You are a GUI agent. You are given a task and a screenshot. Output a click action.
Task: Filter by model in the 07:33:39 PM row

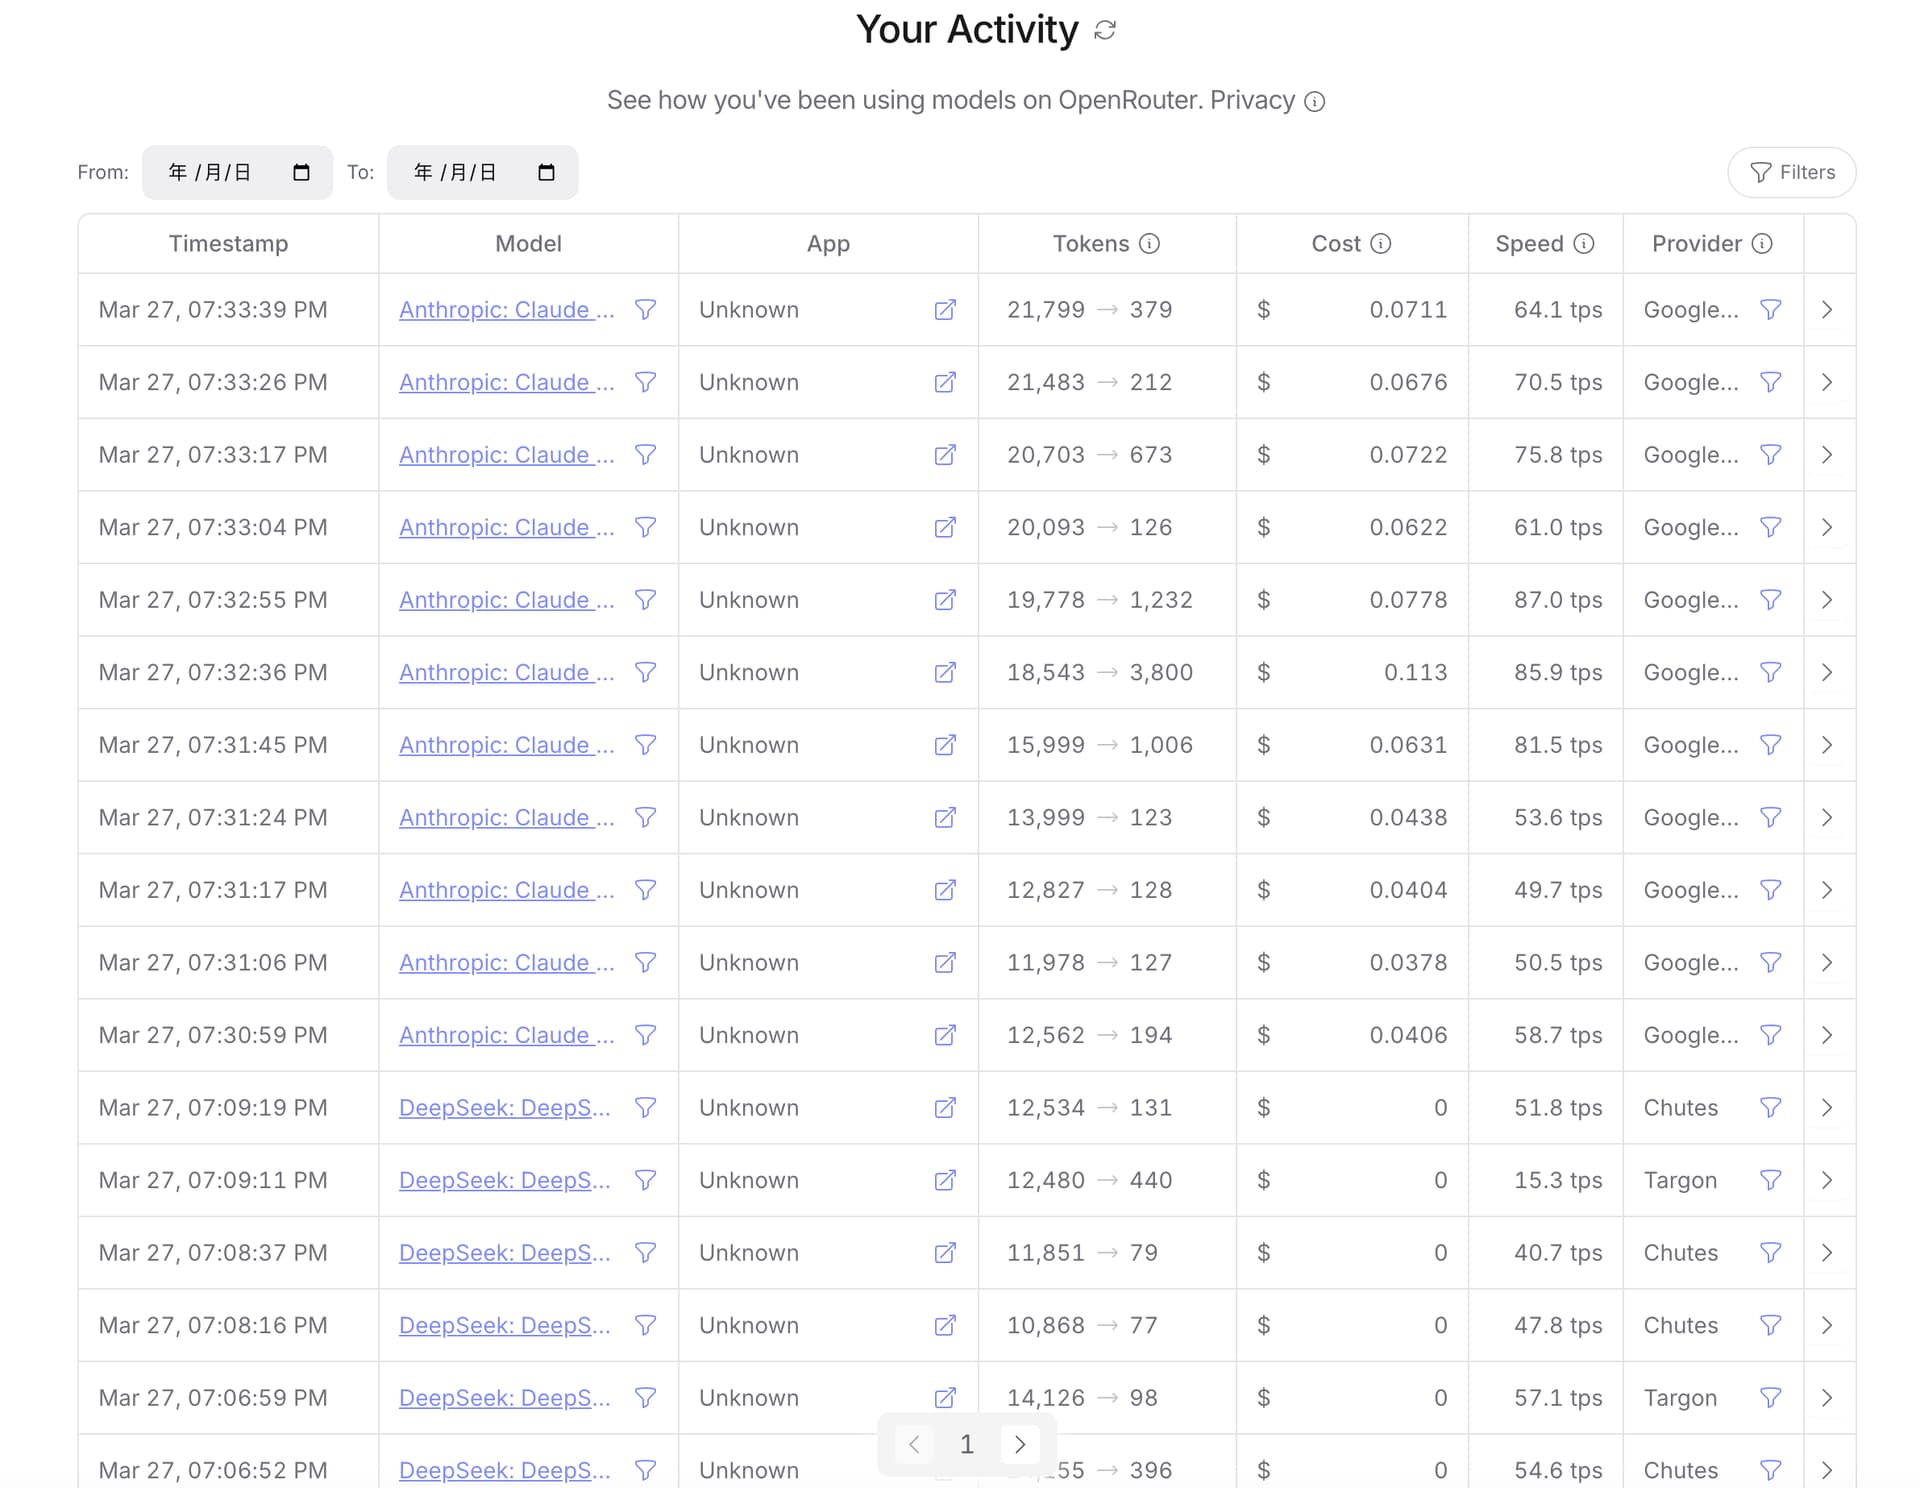point(646,310)
